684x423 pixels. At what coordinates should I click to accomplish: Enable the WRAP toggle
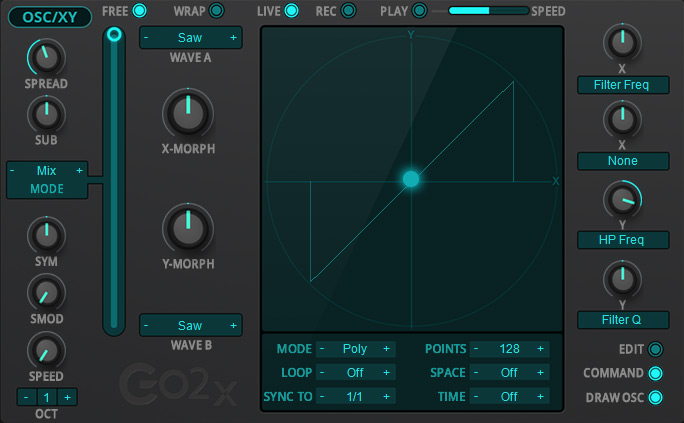(216, 11)
